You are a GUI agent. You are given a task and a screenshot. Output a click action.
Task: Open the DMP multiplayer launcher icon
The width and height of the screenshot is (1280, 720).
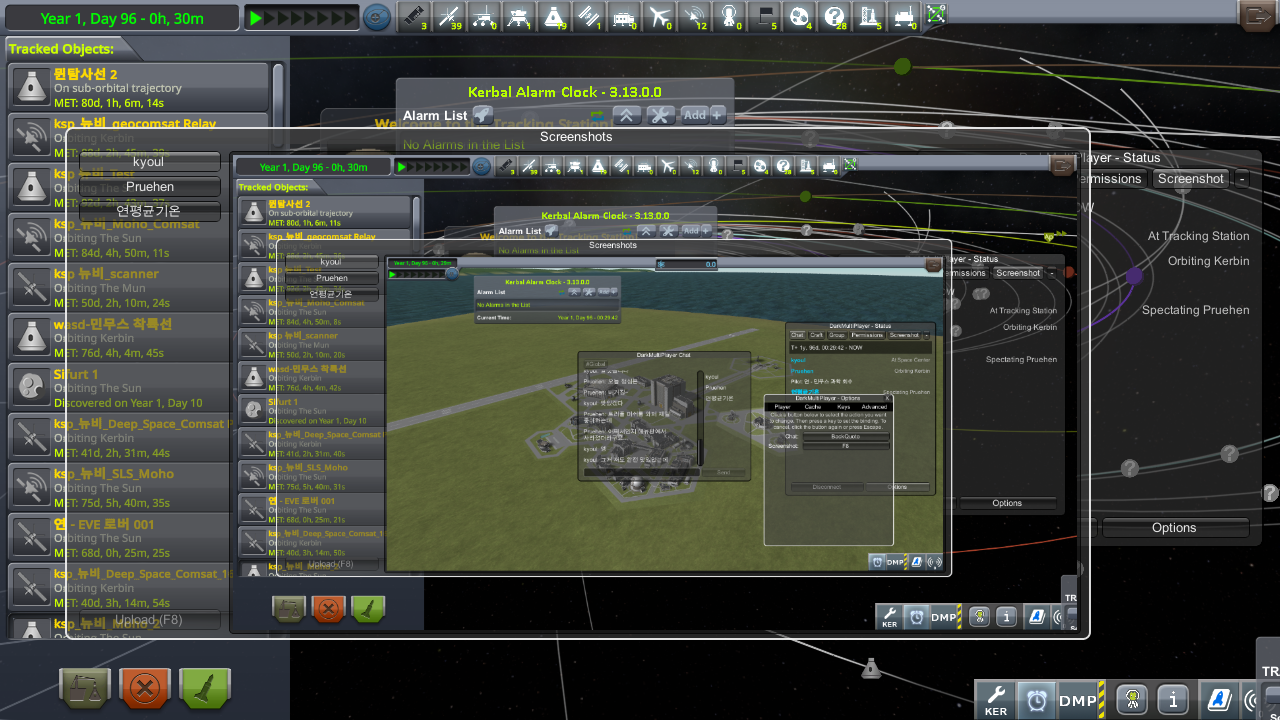point(1078,700)
